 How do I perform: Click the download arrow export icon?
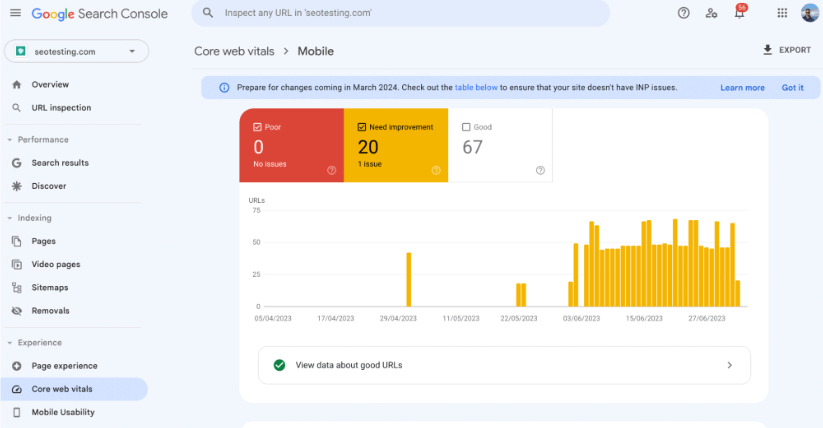(767, 50)
